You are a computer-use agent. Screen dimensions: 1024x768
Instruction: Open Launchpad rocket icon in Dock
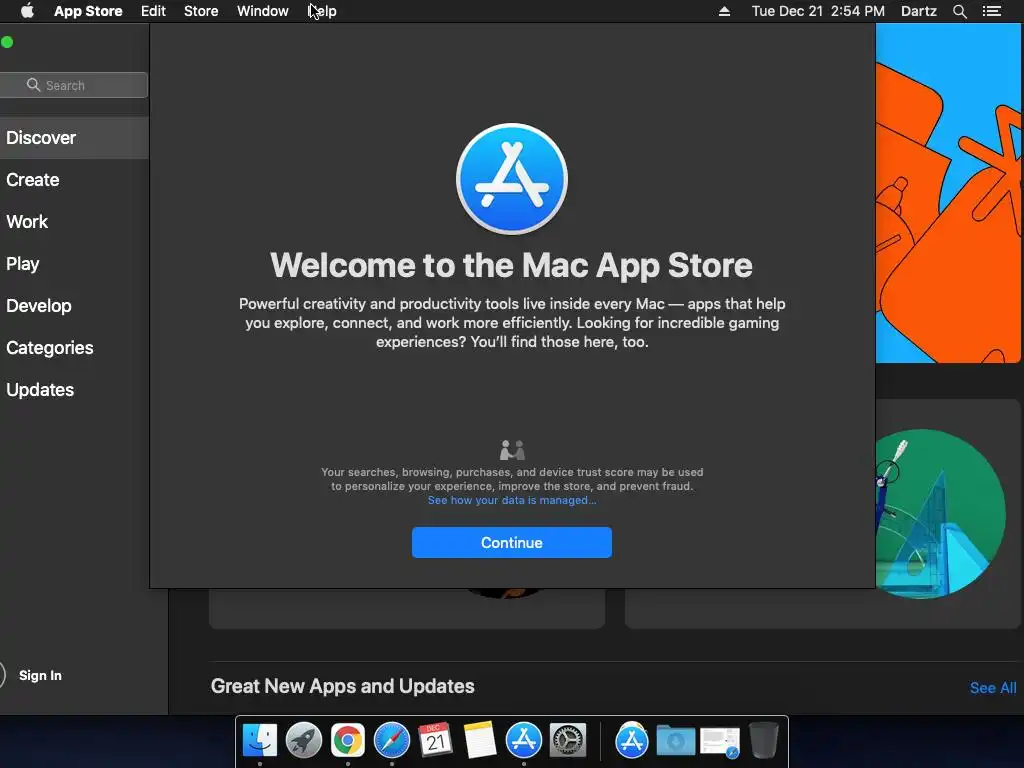[304, 741]
